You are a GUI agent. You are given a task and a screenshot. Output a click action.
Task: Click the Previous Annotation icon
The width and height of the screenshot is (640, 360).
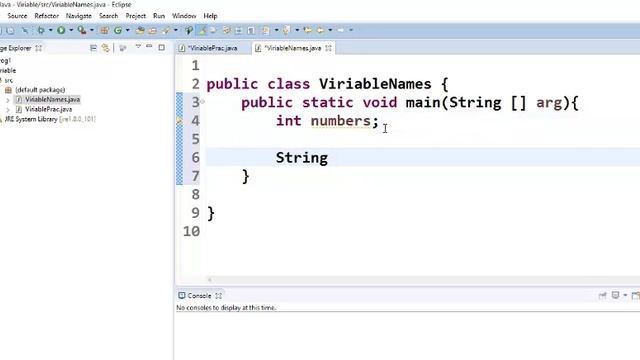point(286,30)
